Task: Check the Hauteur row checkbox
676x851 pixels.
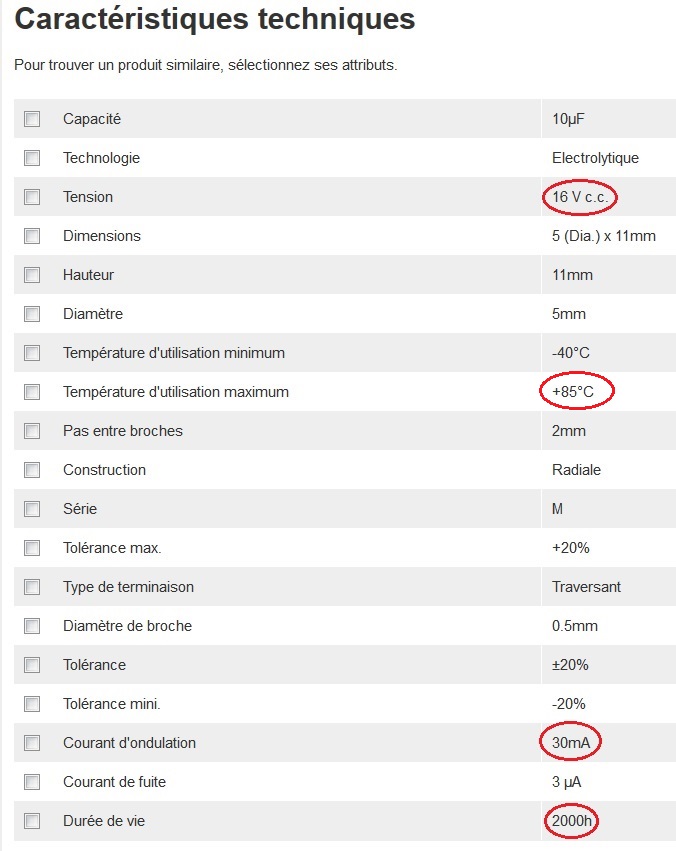Action: click(x=32, y=275)
